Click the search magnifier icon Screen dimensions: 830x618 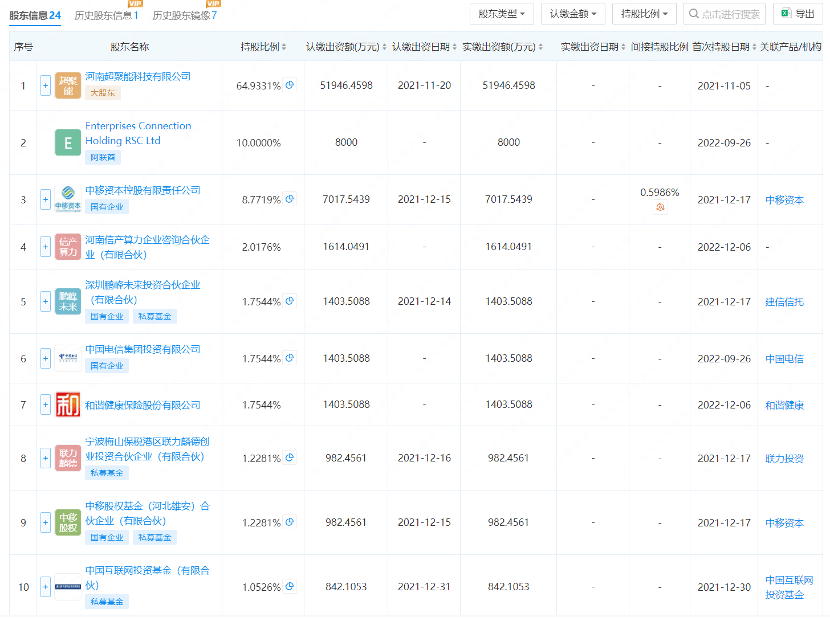694,13
